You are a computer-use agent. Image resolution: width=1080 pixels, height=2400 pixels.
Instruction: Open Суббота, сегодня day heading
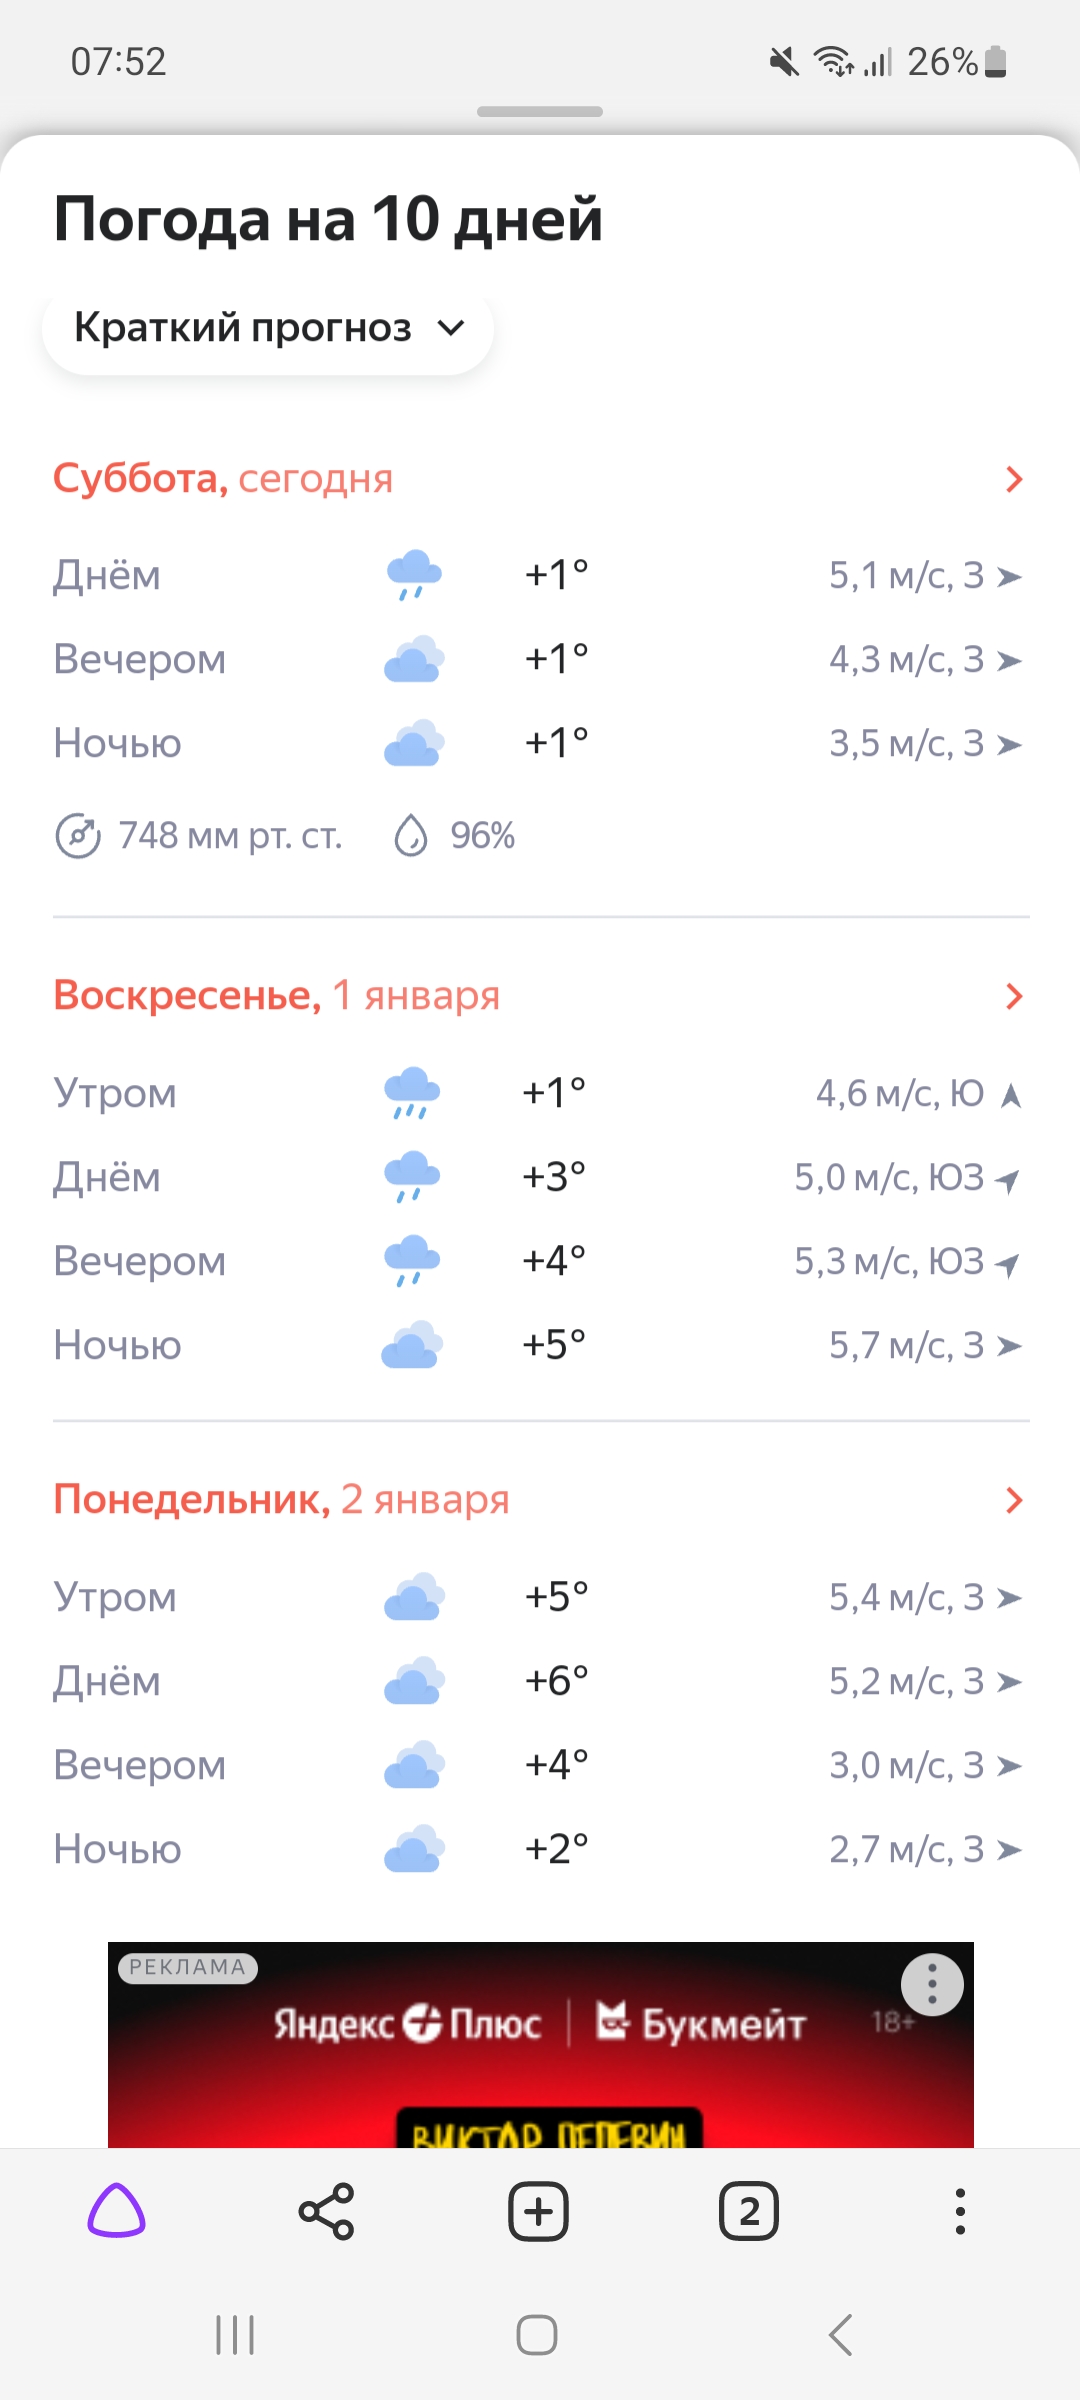[223, 479]
